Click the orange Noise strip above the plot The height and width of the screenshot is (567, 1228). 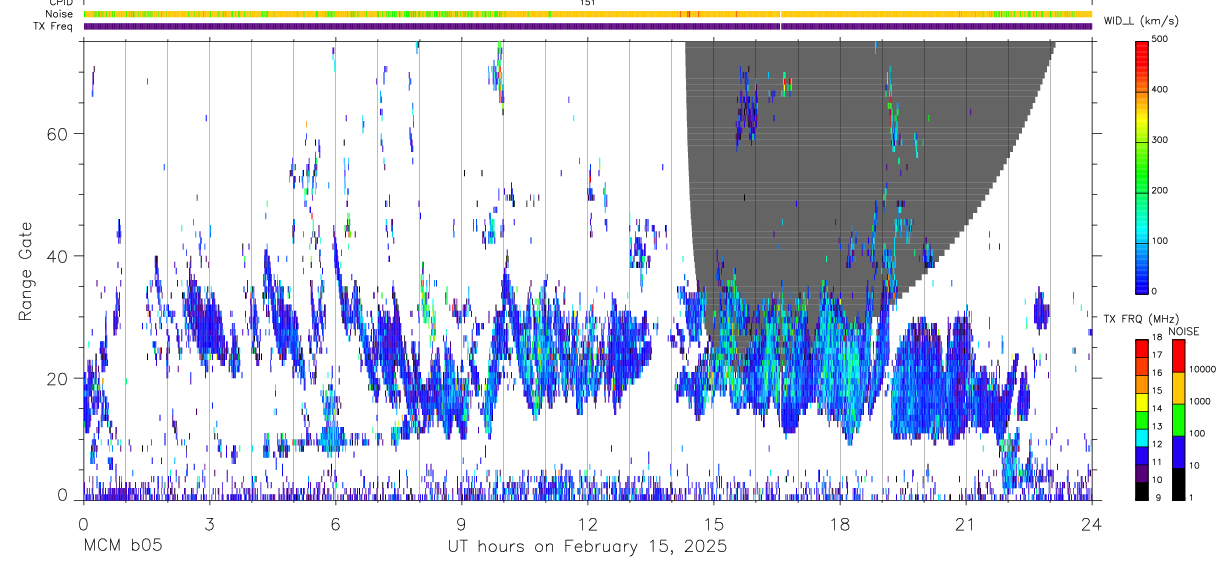[587, 14]
